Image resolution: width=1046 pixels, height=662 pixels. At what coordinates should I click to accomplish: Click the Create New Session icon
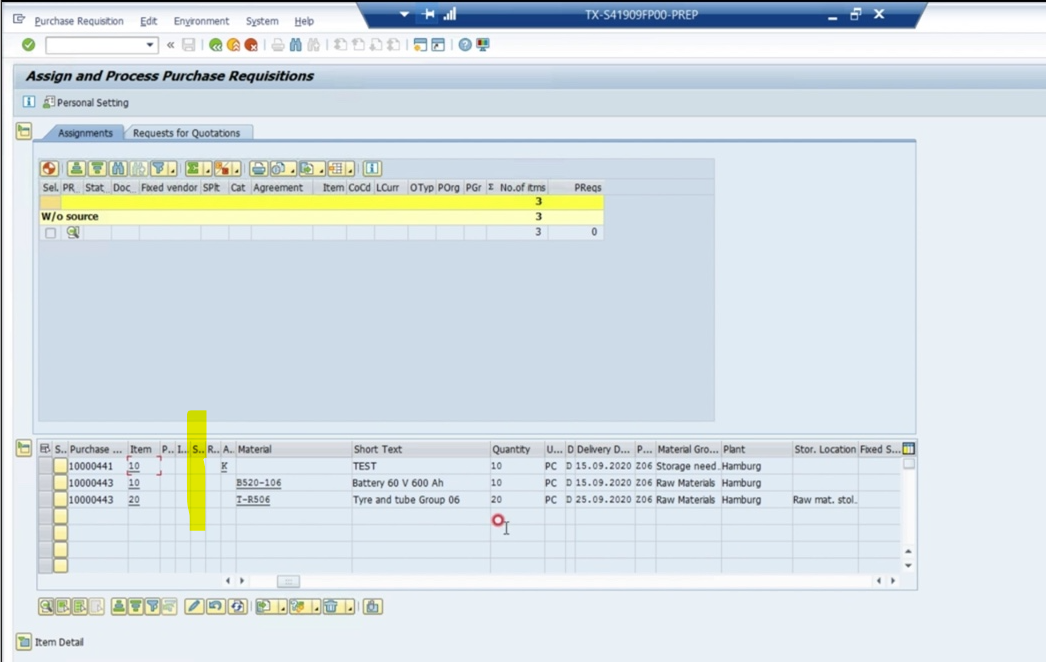click(420, 45)
